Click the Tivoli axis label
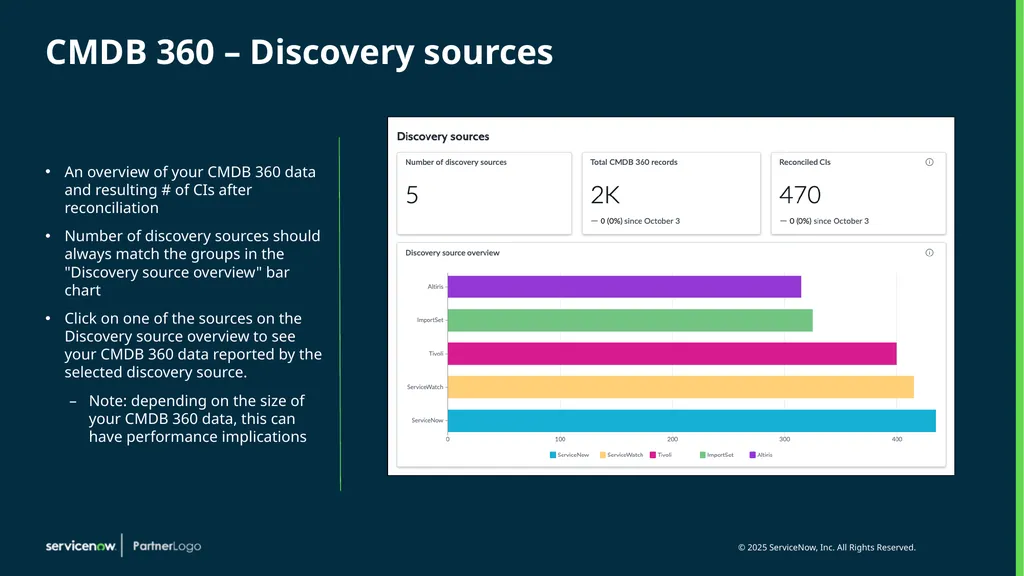This screenshot has height=576, width=1024. (436, 354)
